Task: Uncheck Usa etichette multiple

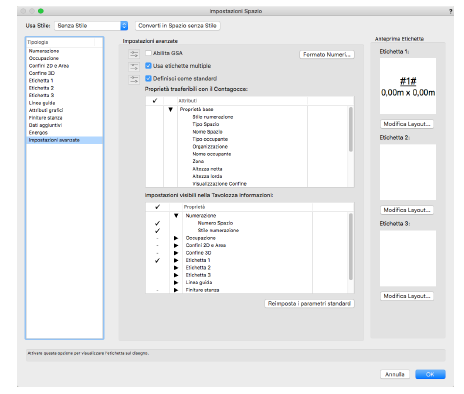Action: point(149,66)
